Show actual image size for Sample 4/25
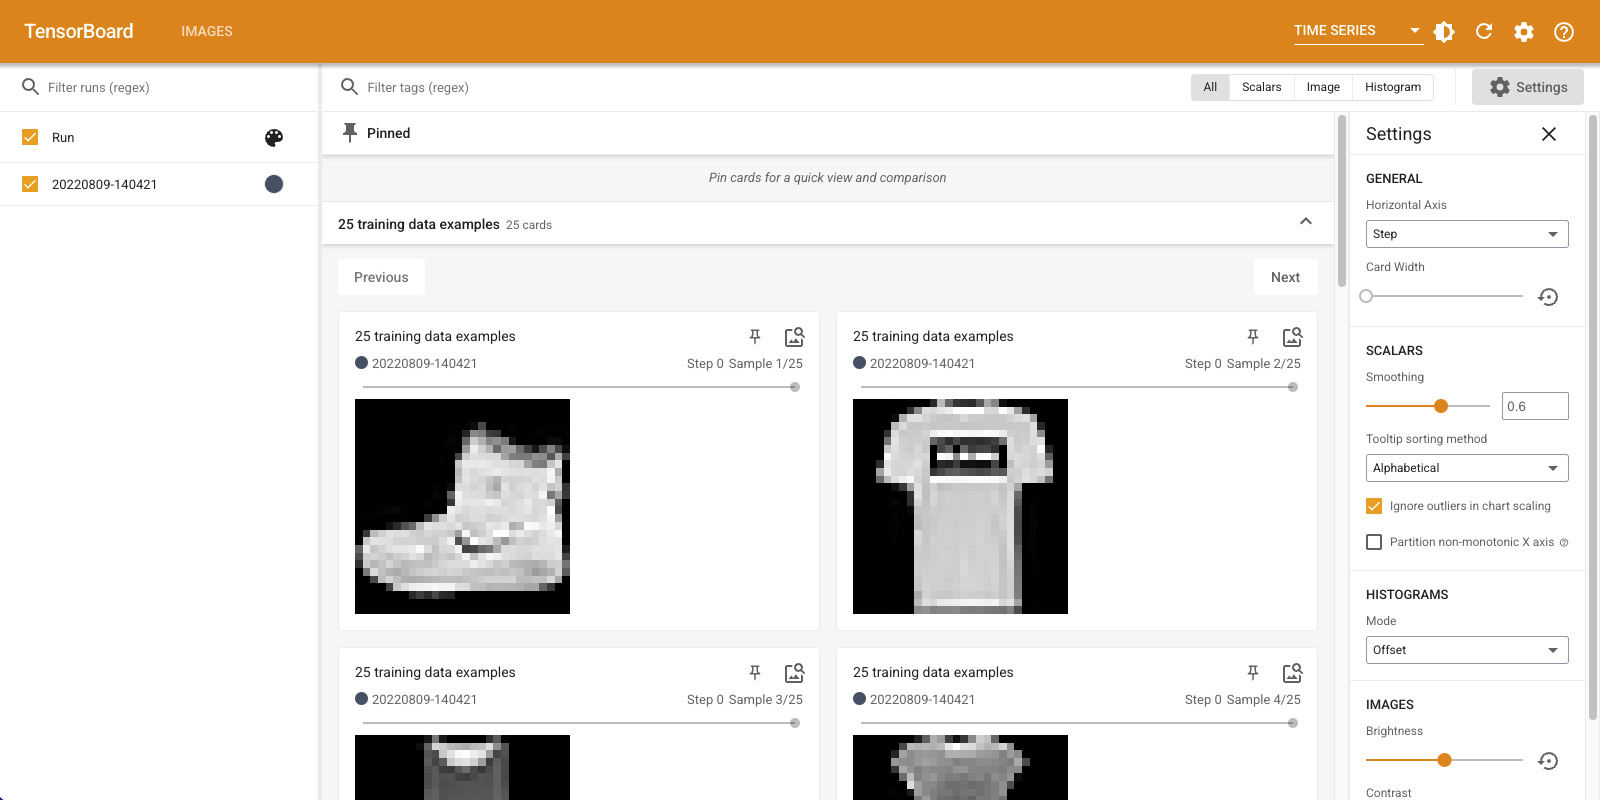The height and width of the screenshot is (800, 1600). coord(1292,673)
